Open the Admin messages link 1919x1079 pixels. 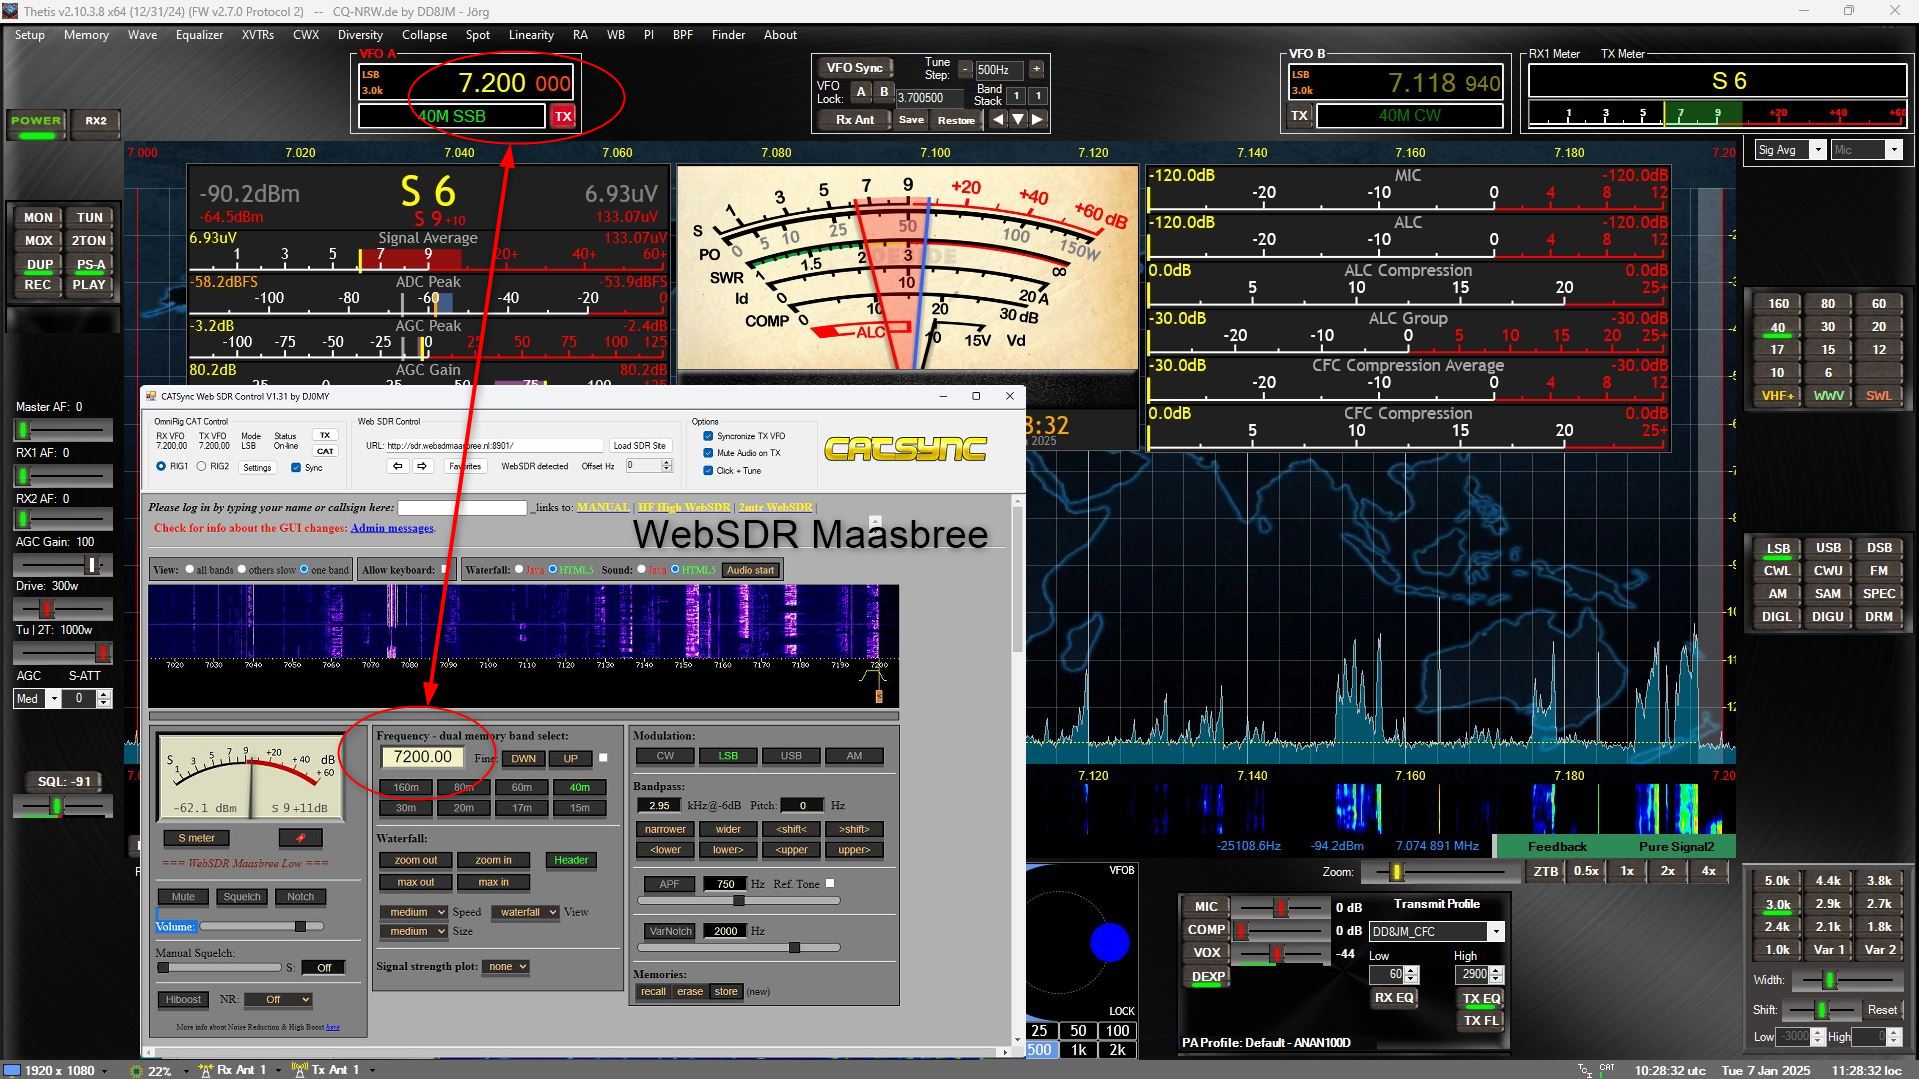(x=392, y=528)
